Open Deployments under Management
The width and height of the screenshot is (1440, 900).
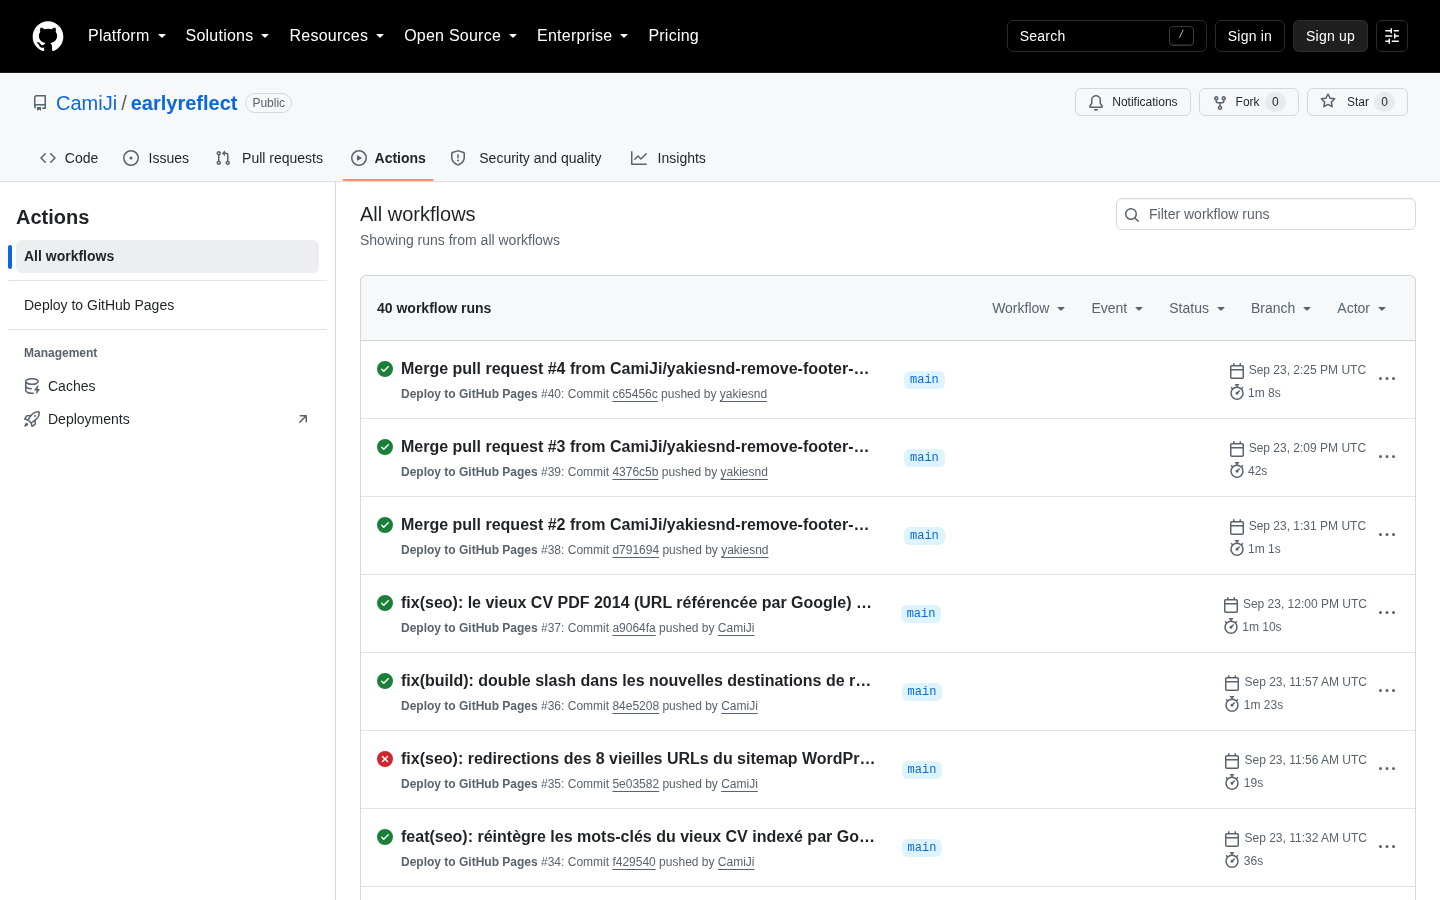pos(167,419)
